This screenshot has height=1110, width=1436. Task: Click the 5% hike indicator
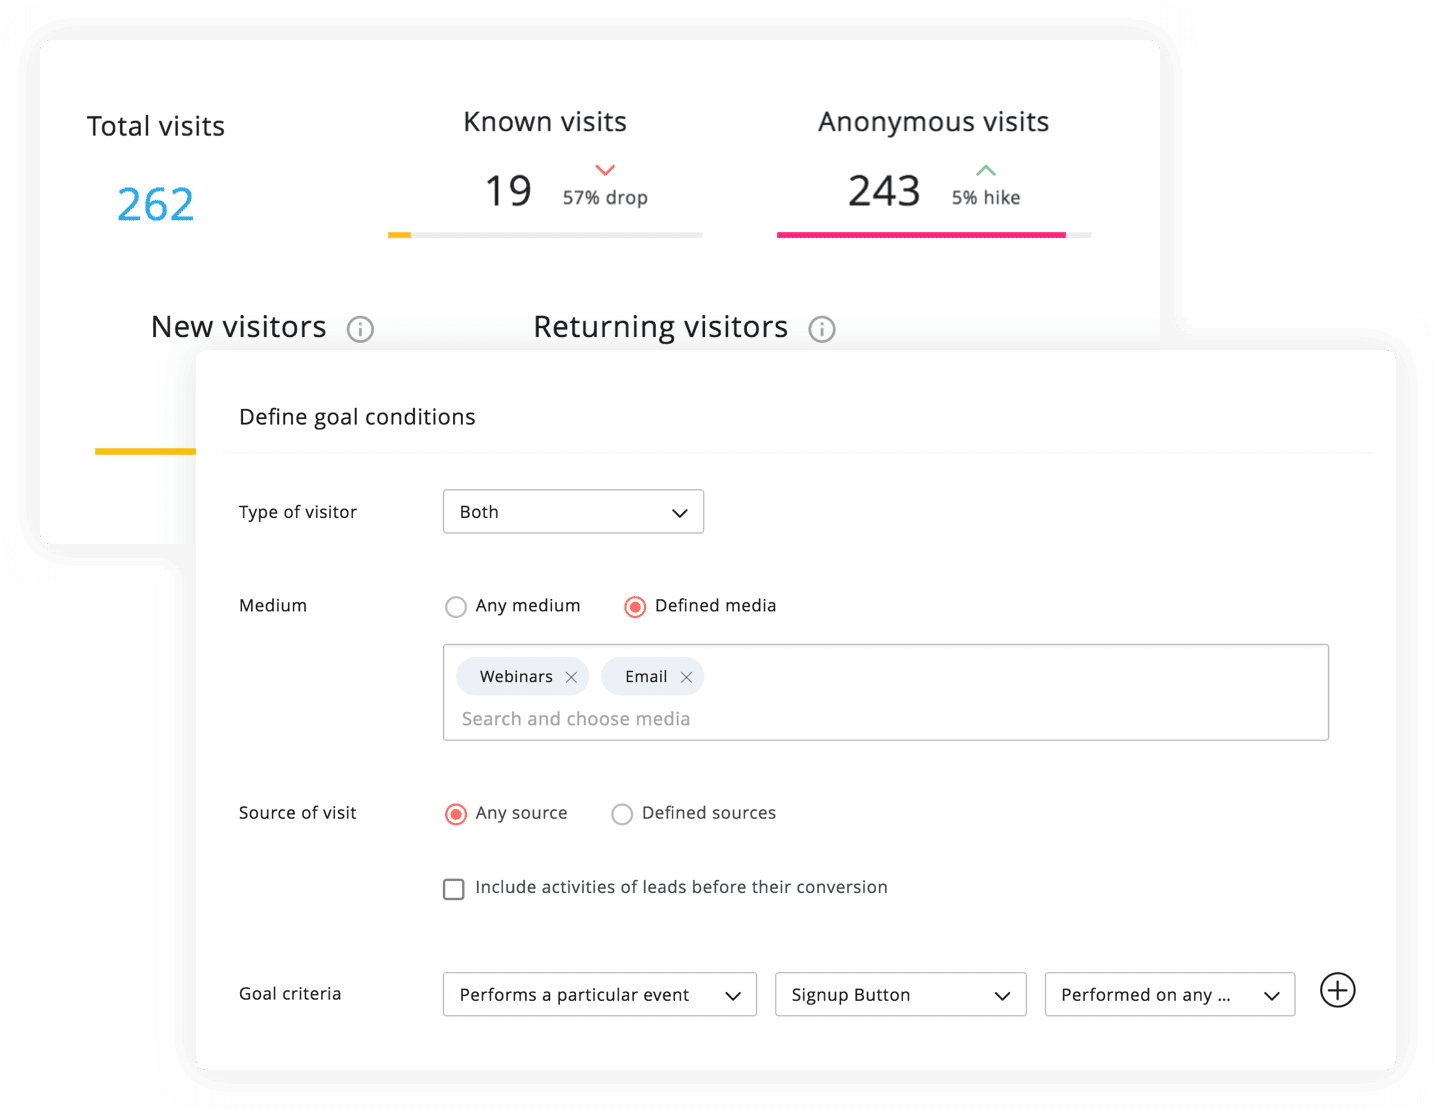[986, 186]
